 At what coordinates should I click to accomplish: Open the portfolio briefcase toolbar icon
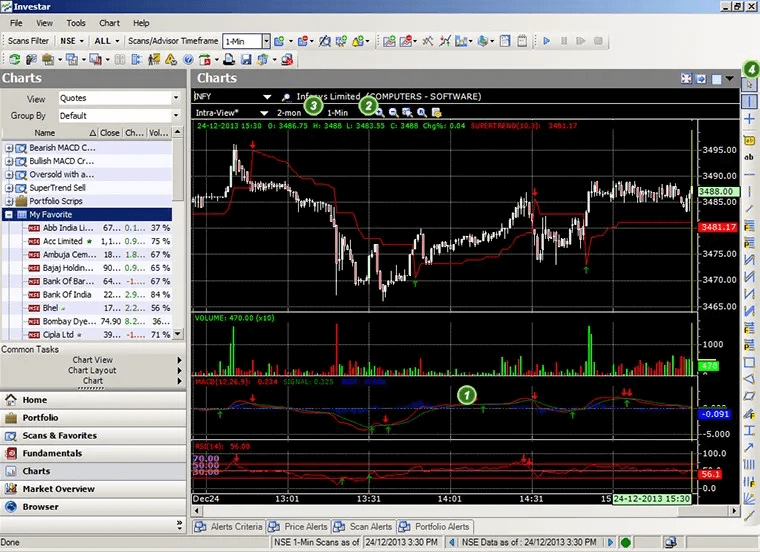(48, 59)
